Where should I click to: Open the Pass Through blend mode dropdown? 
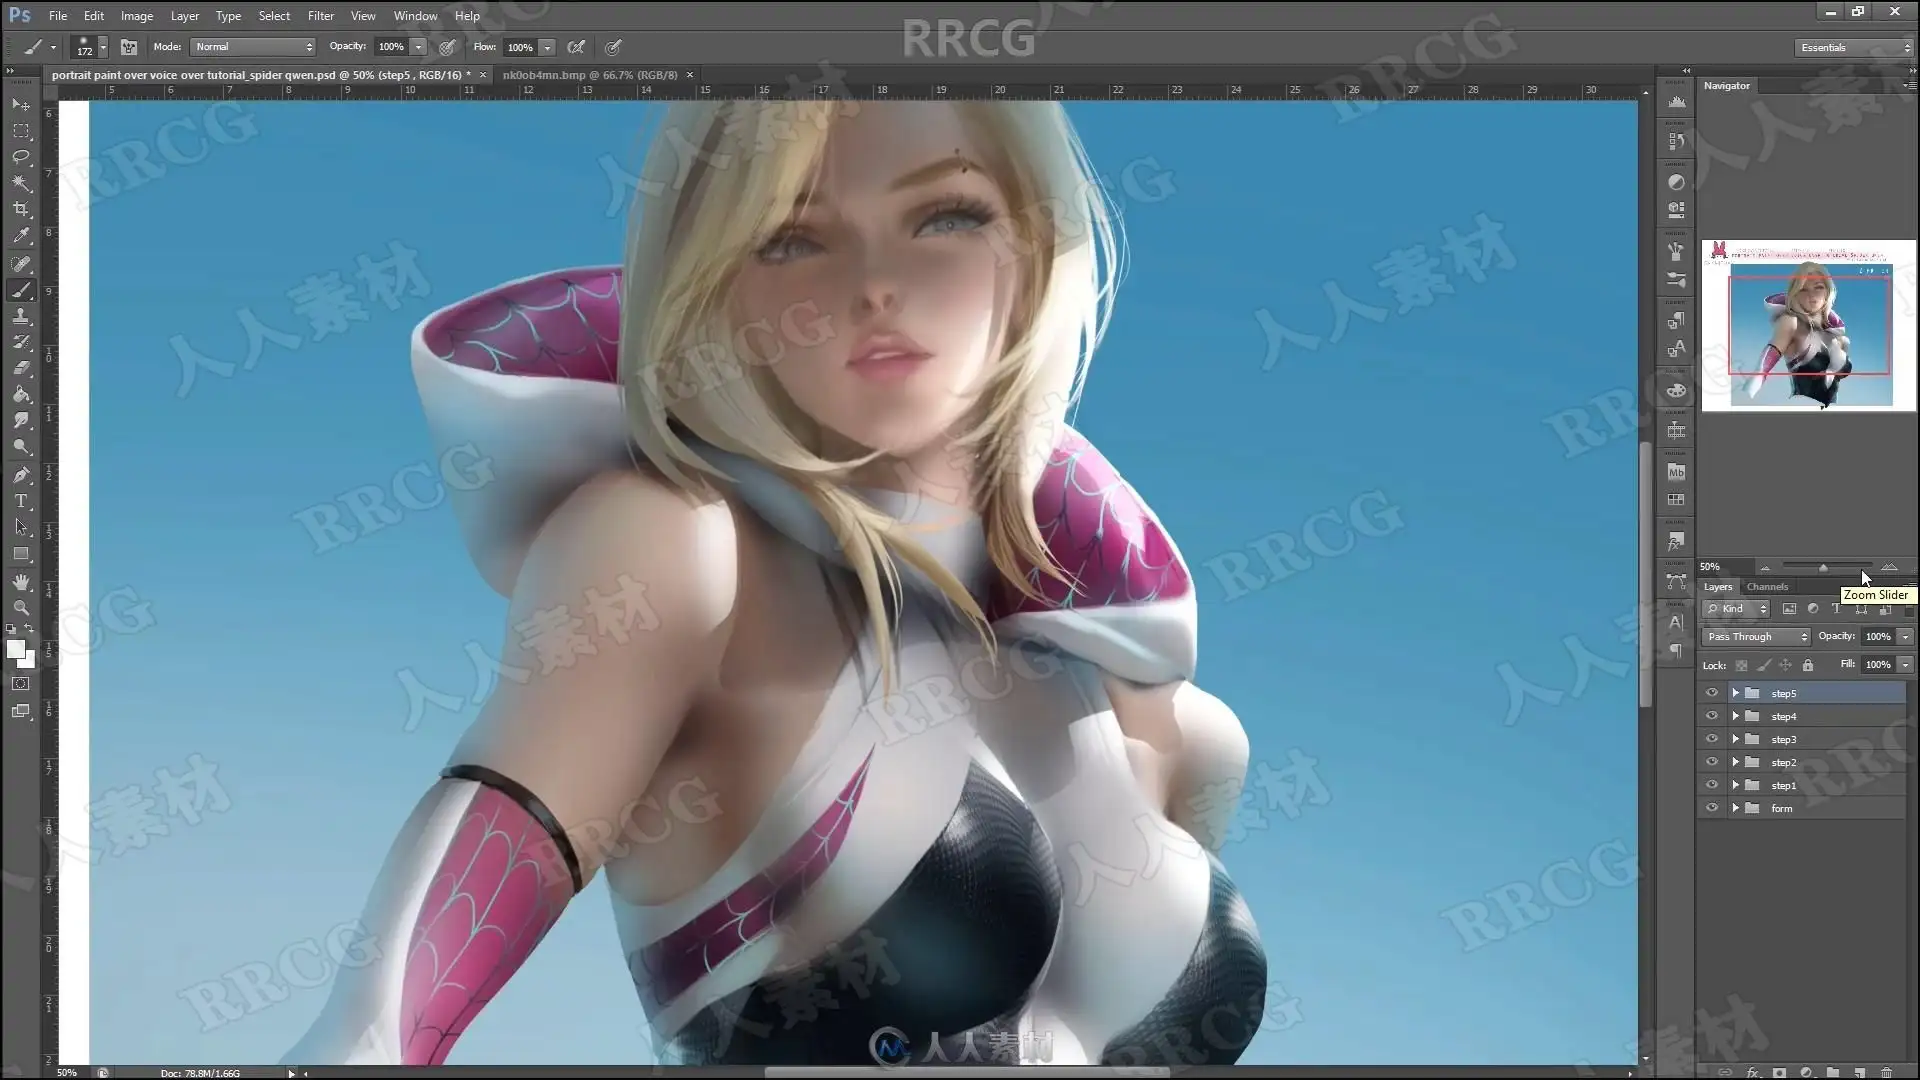(x=1756, y=637)
